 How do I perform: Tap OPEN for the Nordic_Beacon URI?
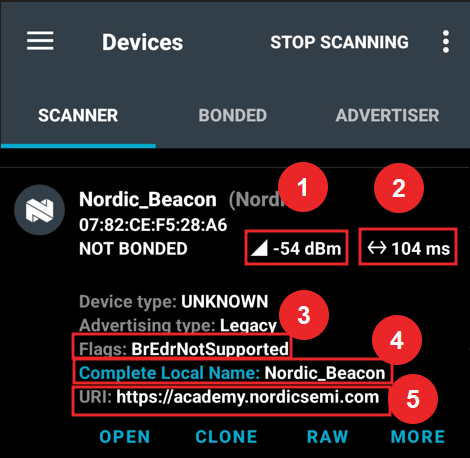pos(125,437)
